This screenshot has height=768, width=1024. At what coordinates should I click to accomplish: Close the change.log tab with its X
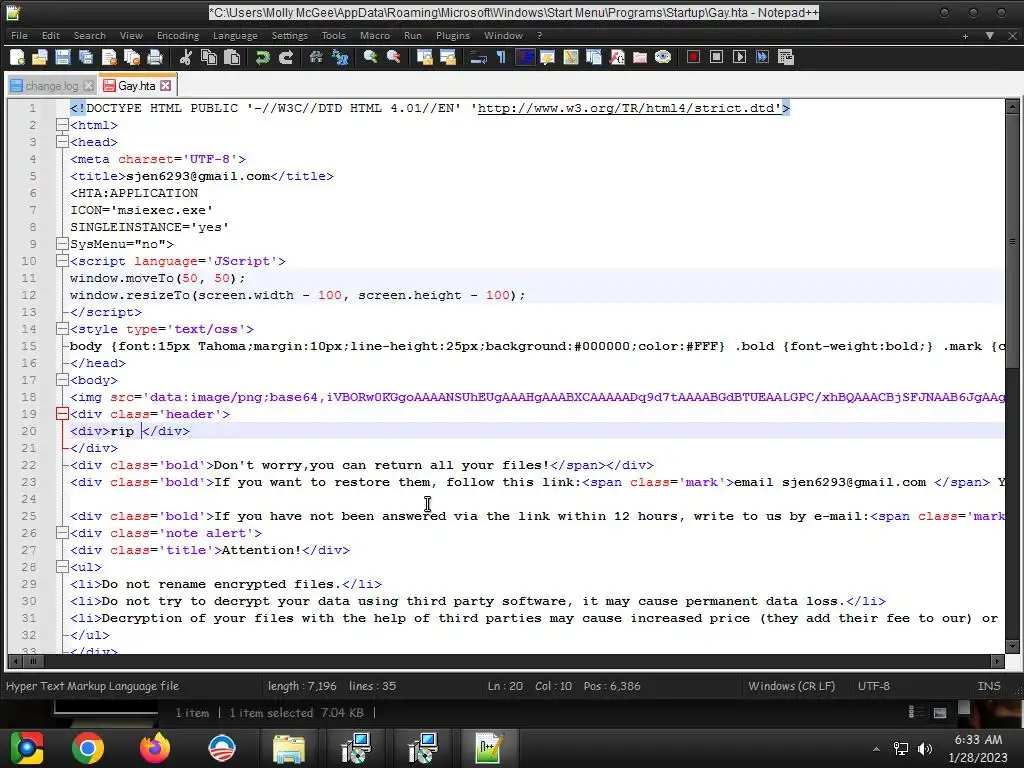tap(88, 86)
